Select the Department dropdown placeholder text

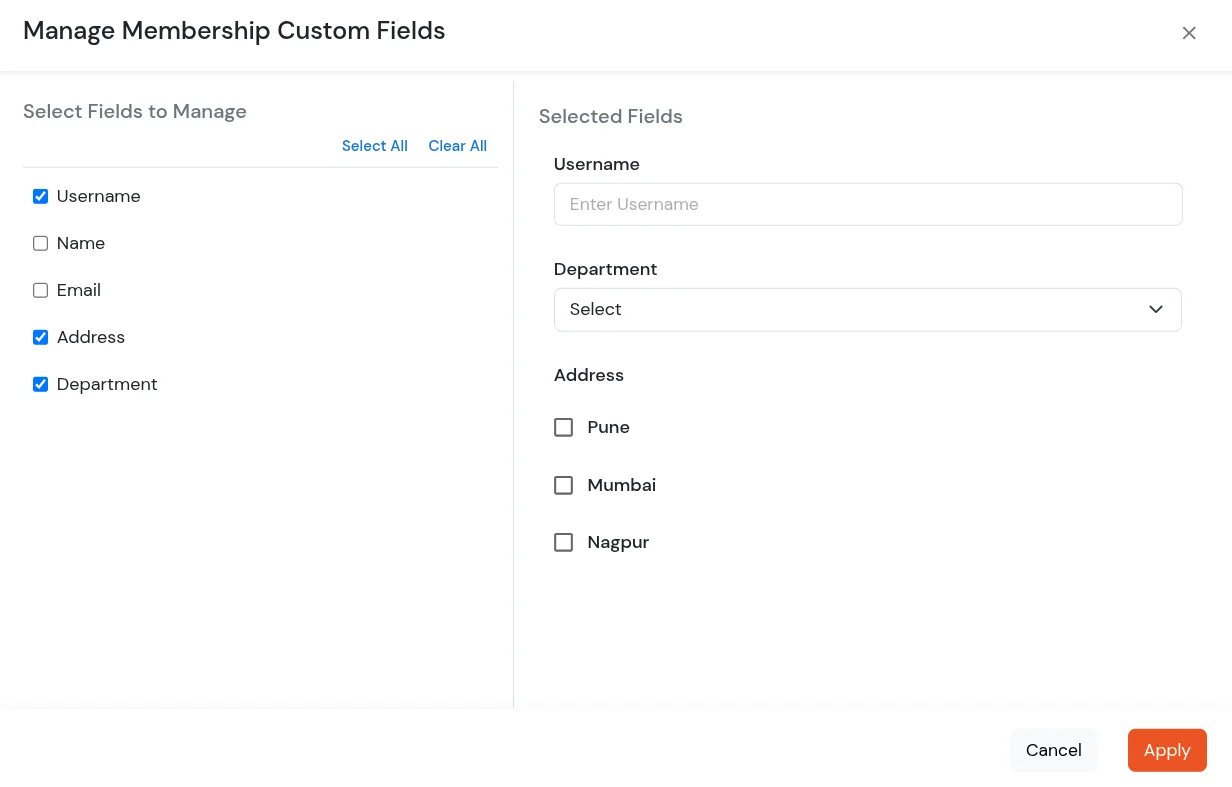(x=595, y=309)
